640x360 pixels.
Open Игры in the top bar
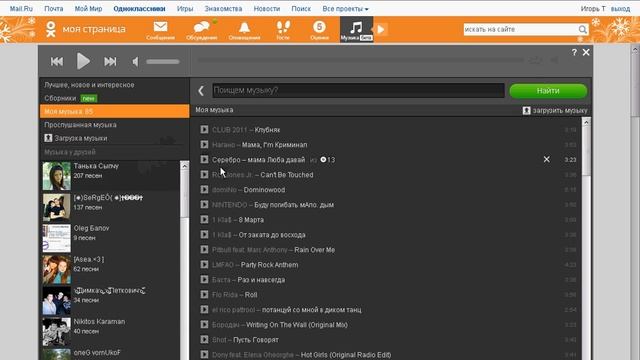click(185, 9)
